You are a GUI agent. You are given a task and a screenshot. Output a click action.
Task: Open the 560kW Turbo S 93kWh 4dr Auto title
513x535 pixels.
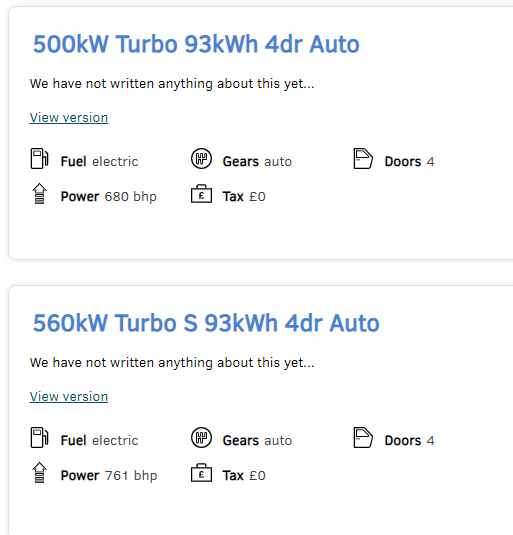pyautogui.click(x=206, y=323)
